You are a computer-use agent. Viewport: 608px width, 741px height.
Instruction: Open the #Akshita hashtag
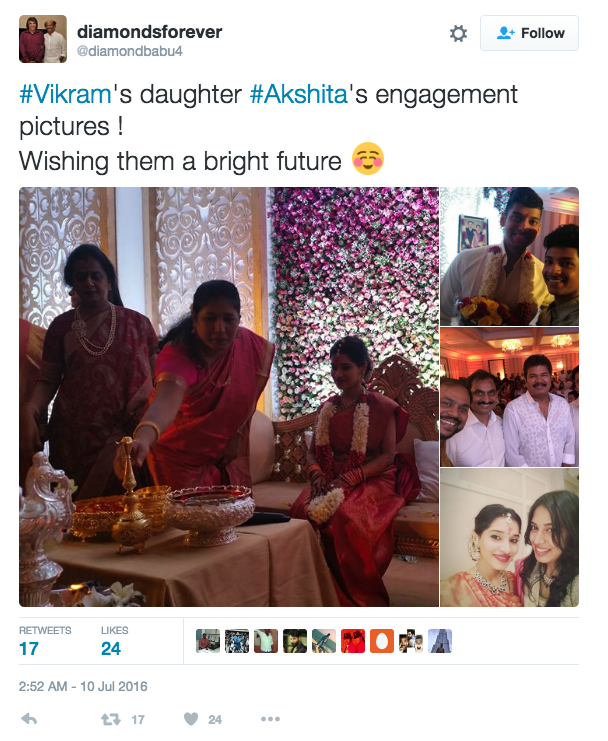coord(299,94)
